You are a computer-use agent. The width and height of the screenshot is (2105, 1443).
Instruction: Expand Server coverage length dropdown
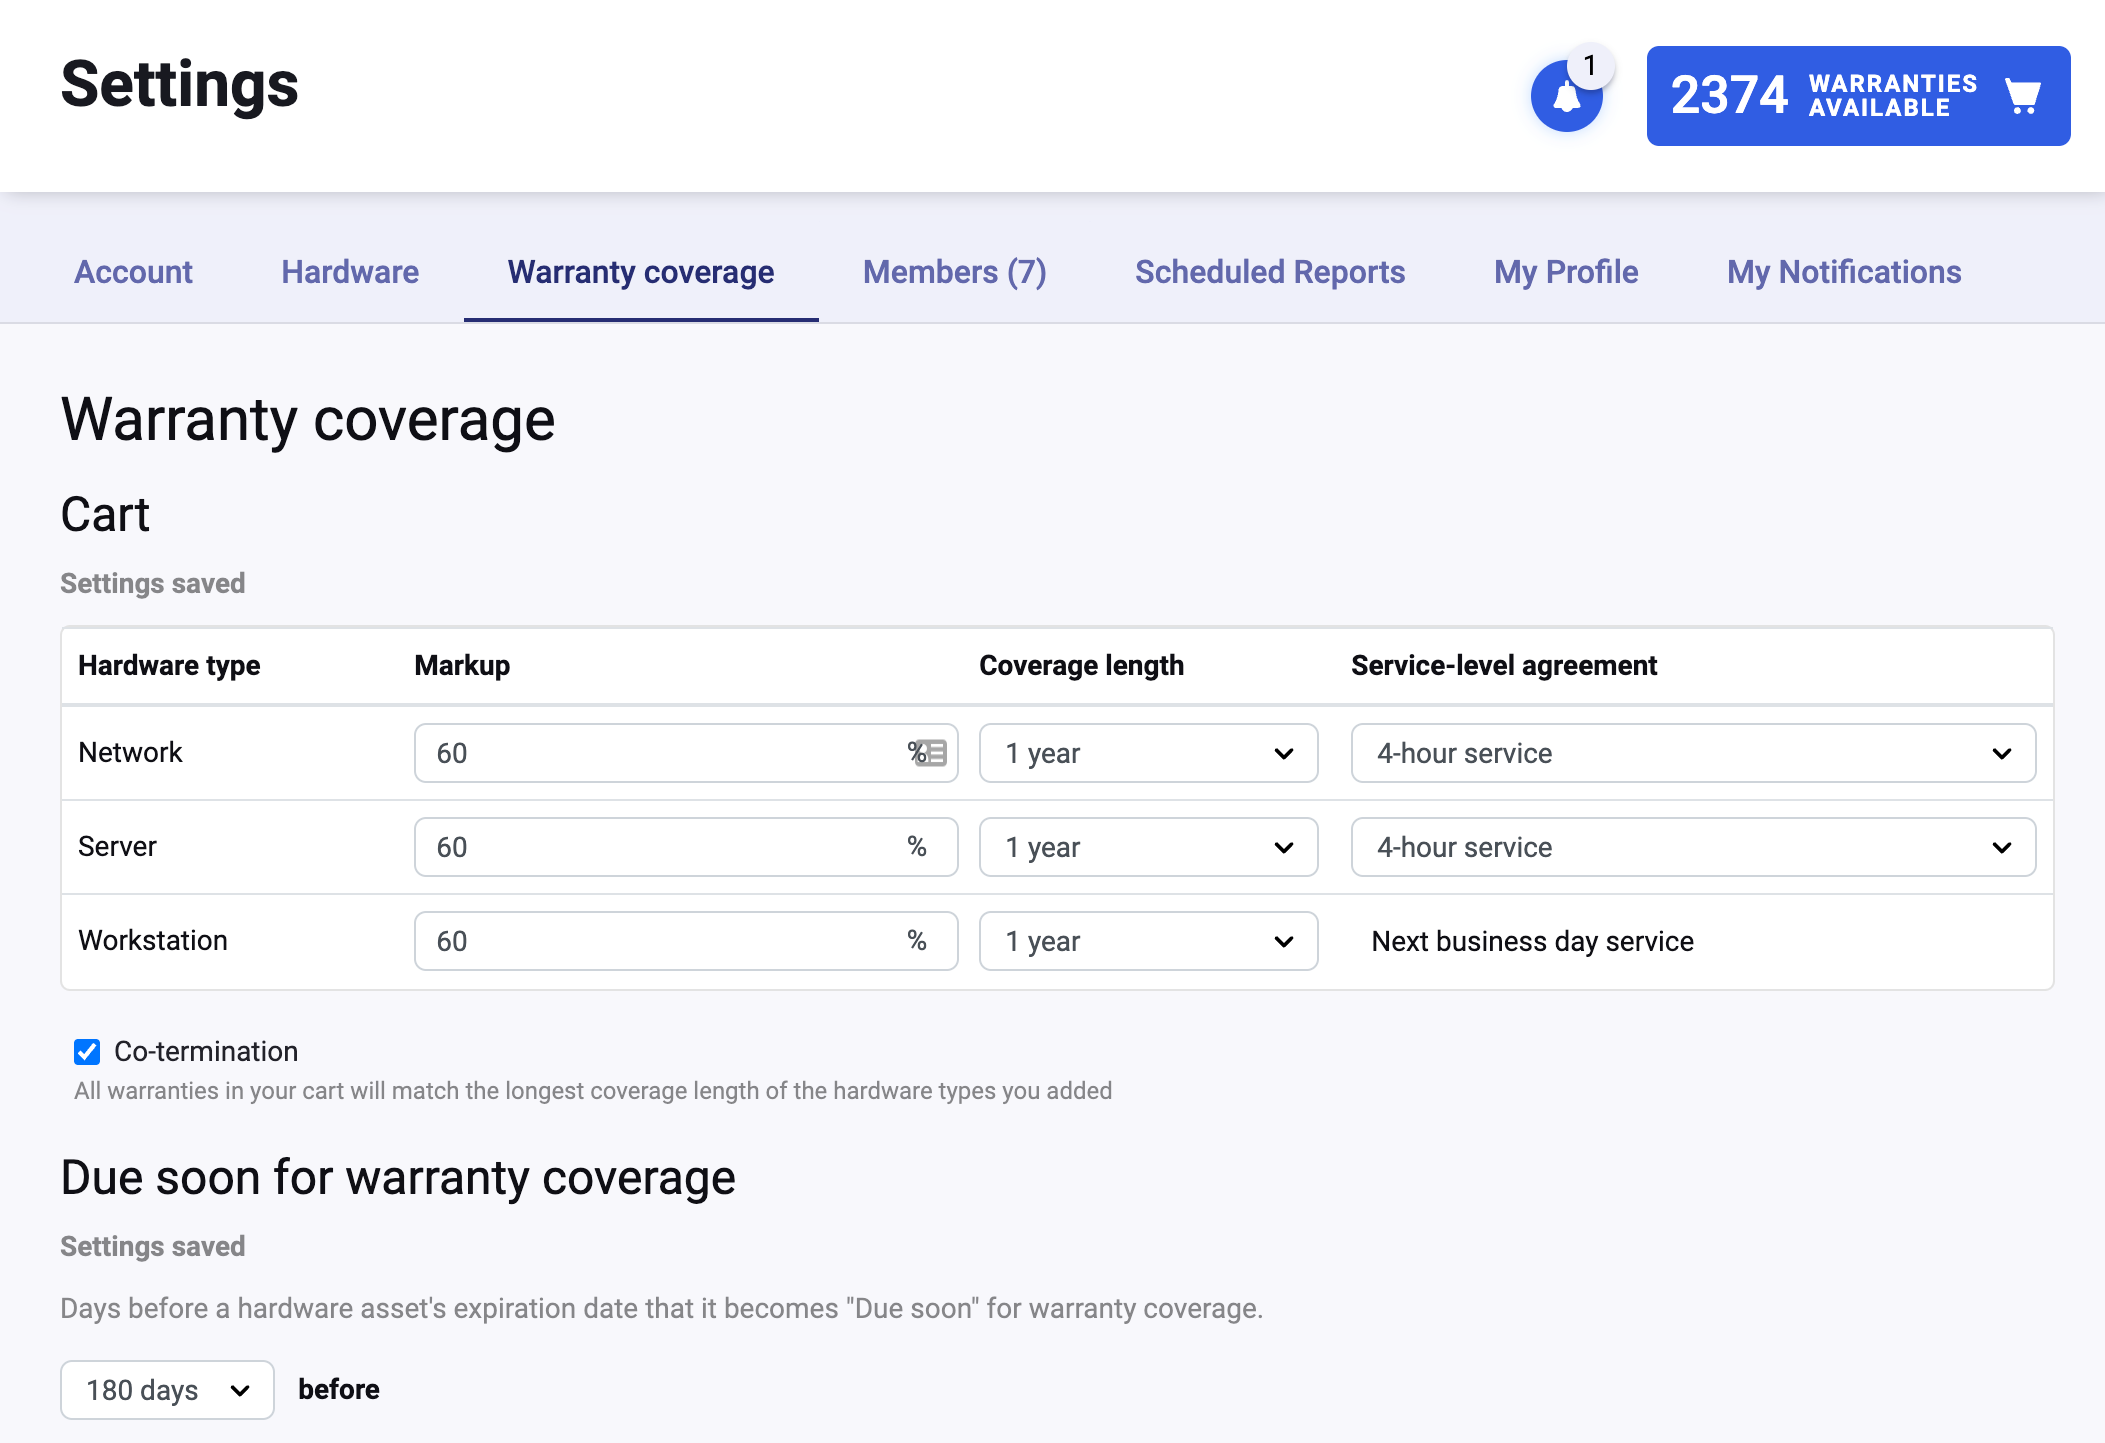click(1148, 847)
